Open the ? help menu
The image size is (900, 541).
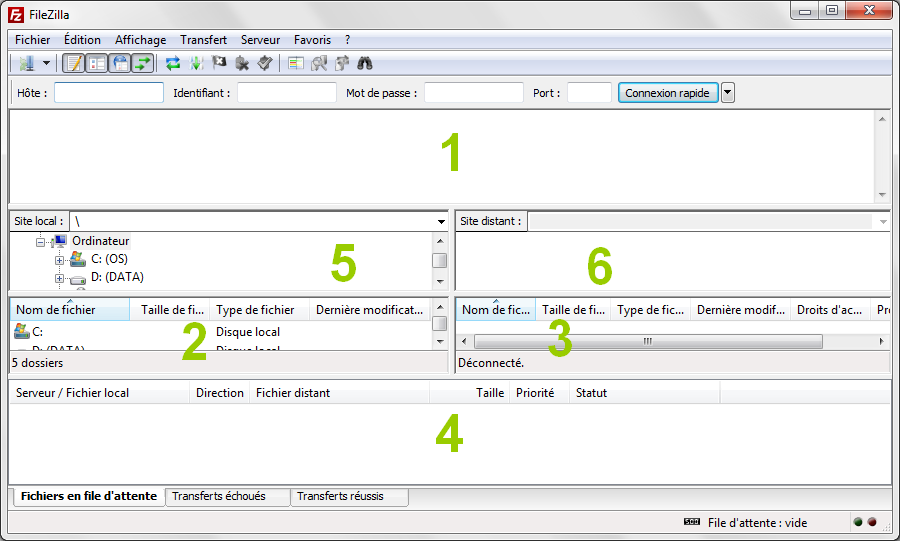(x=348, y=40)
